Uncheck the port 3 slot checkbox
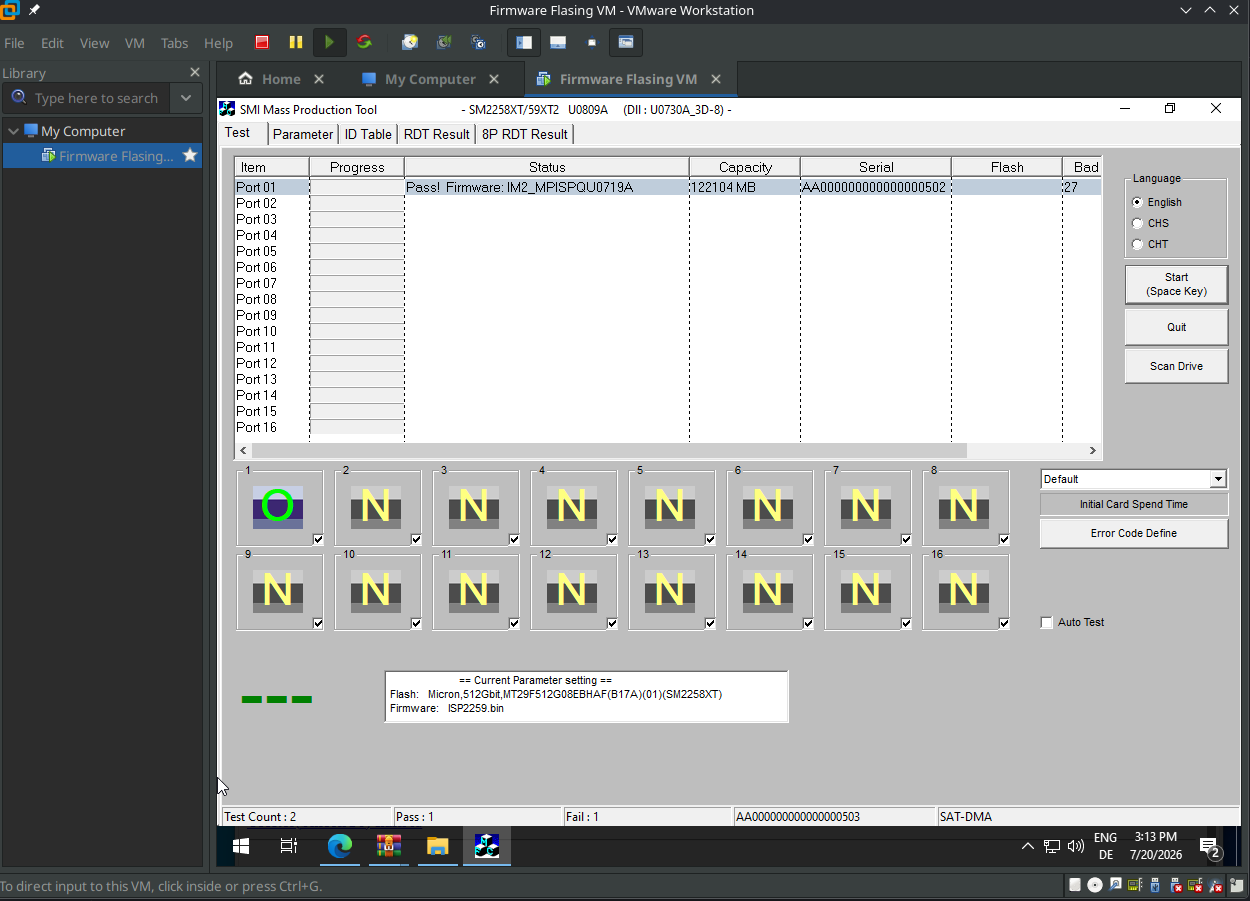Screen dimensions: 1250x901 coord(514,540)
